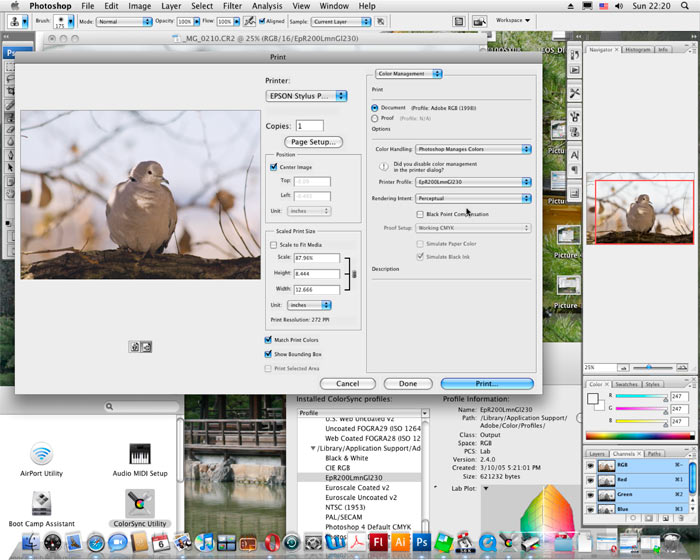This screenshot has width=700, height=560.
Task: Click the Safari compass icon in Dock
Action: pyautogui.click(x=96, y=543)
